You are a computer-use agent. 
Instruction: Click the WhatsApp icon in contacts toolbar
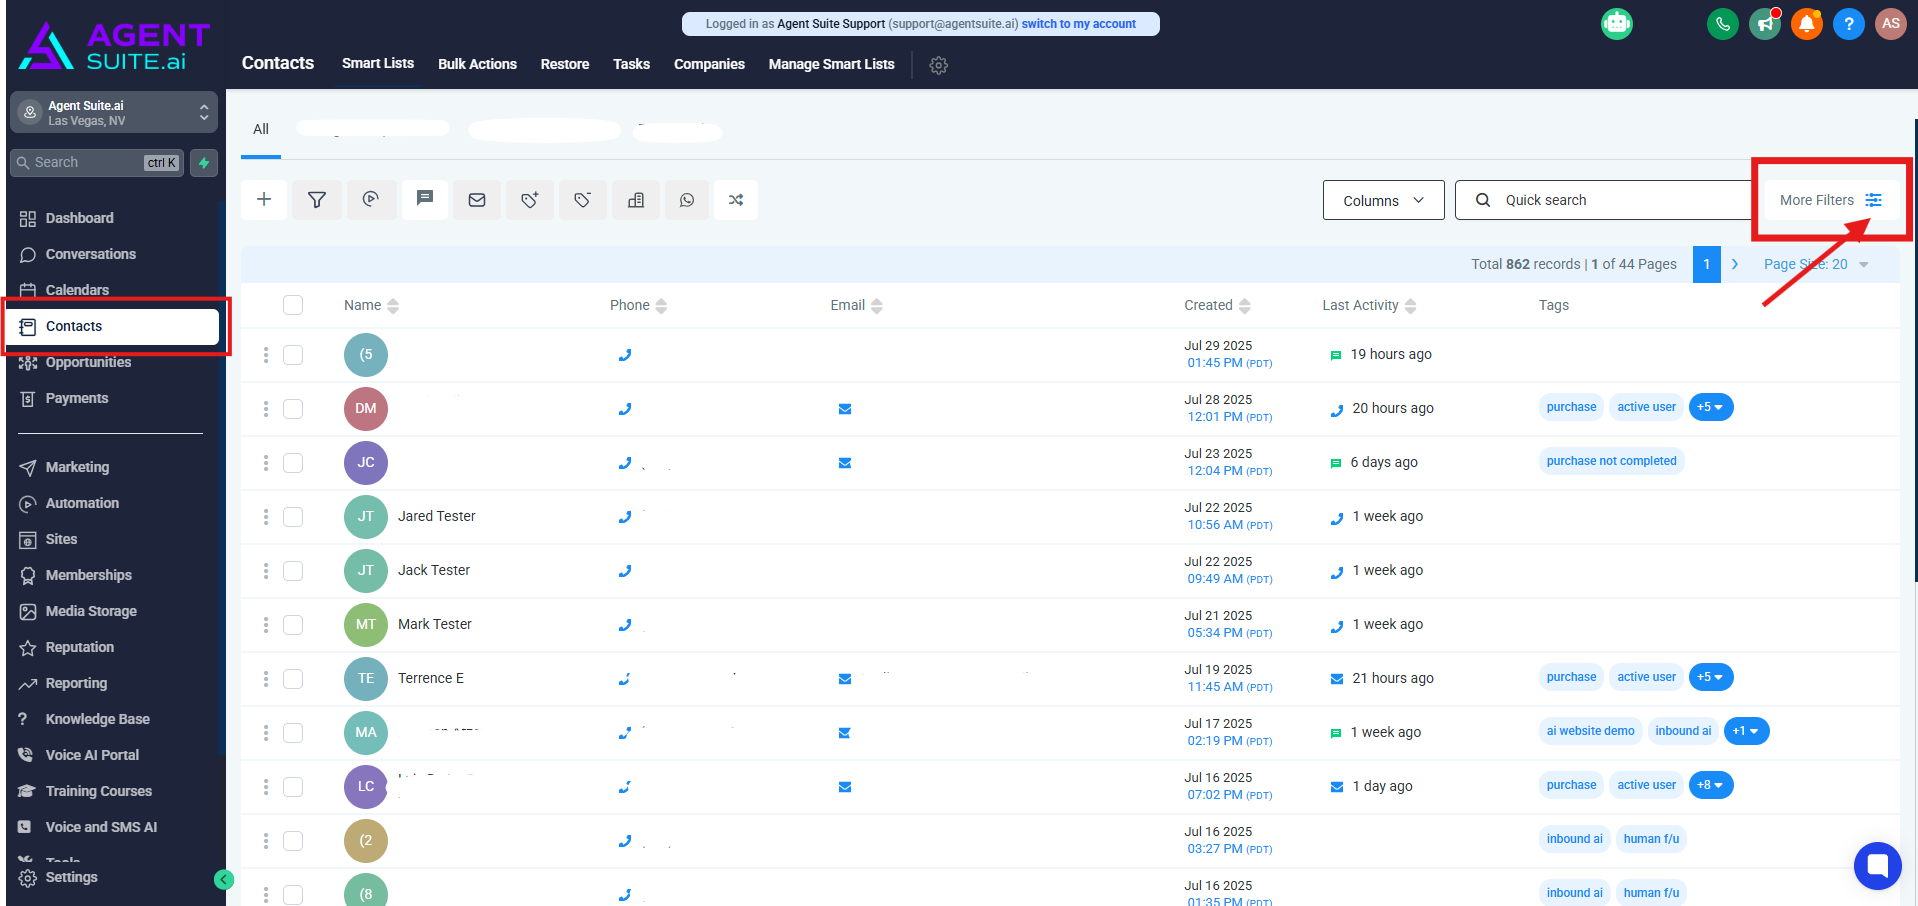[687, 200]
